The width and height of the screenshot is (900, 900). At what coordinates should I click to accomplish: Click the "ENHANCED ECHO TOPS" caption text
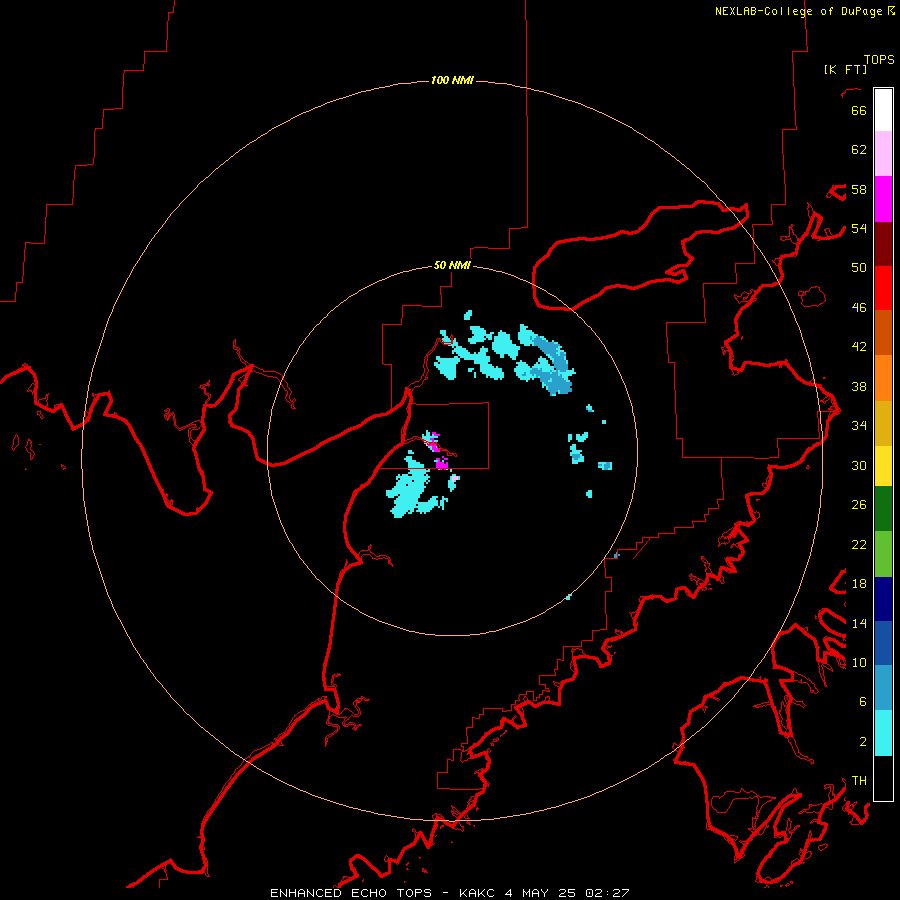point(351,893)
